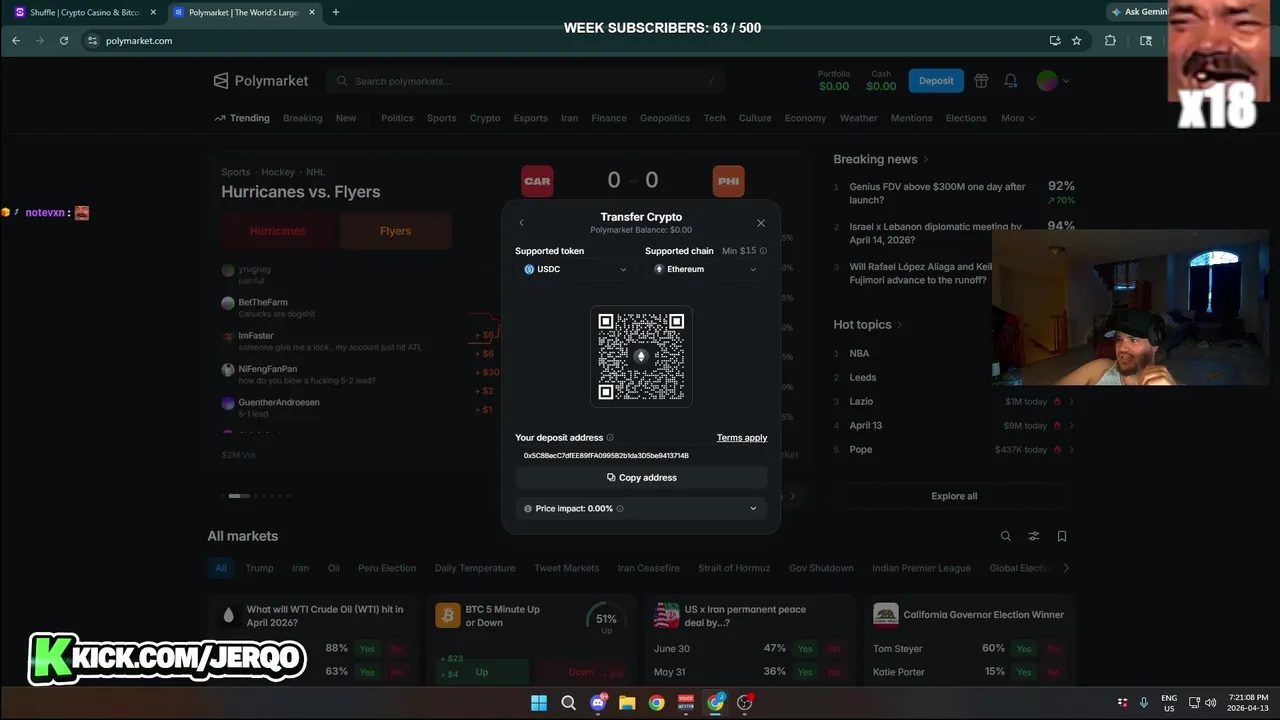Screen dimensions: 1280x720
Task: Pick the Hurricanes outcome button
Action: pos(277,231)
